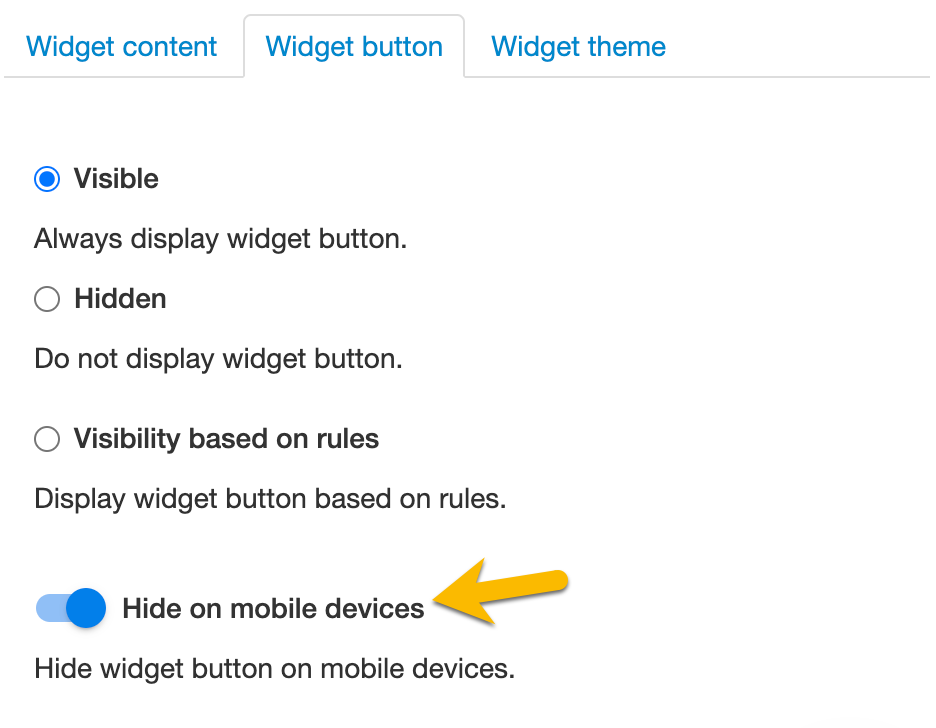Click the 'Hide on mobile devices' label text

273,608
